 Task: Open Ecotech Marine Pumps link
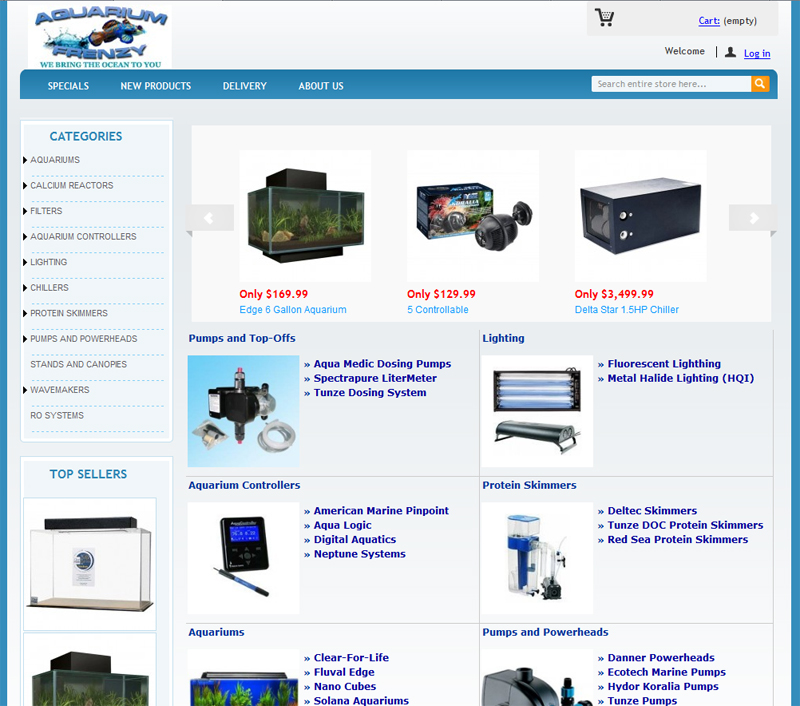(666, 672)
